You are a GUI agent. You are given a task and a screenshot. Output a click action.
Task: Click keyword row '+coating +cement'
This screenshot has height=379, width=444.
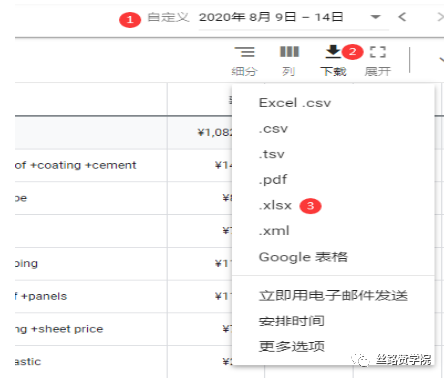[x=76, y=165]
